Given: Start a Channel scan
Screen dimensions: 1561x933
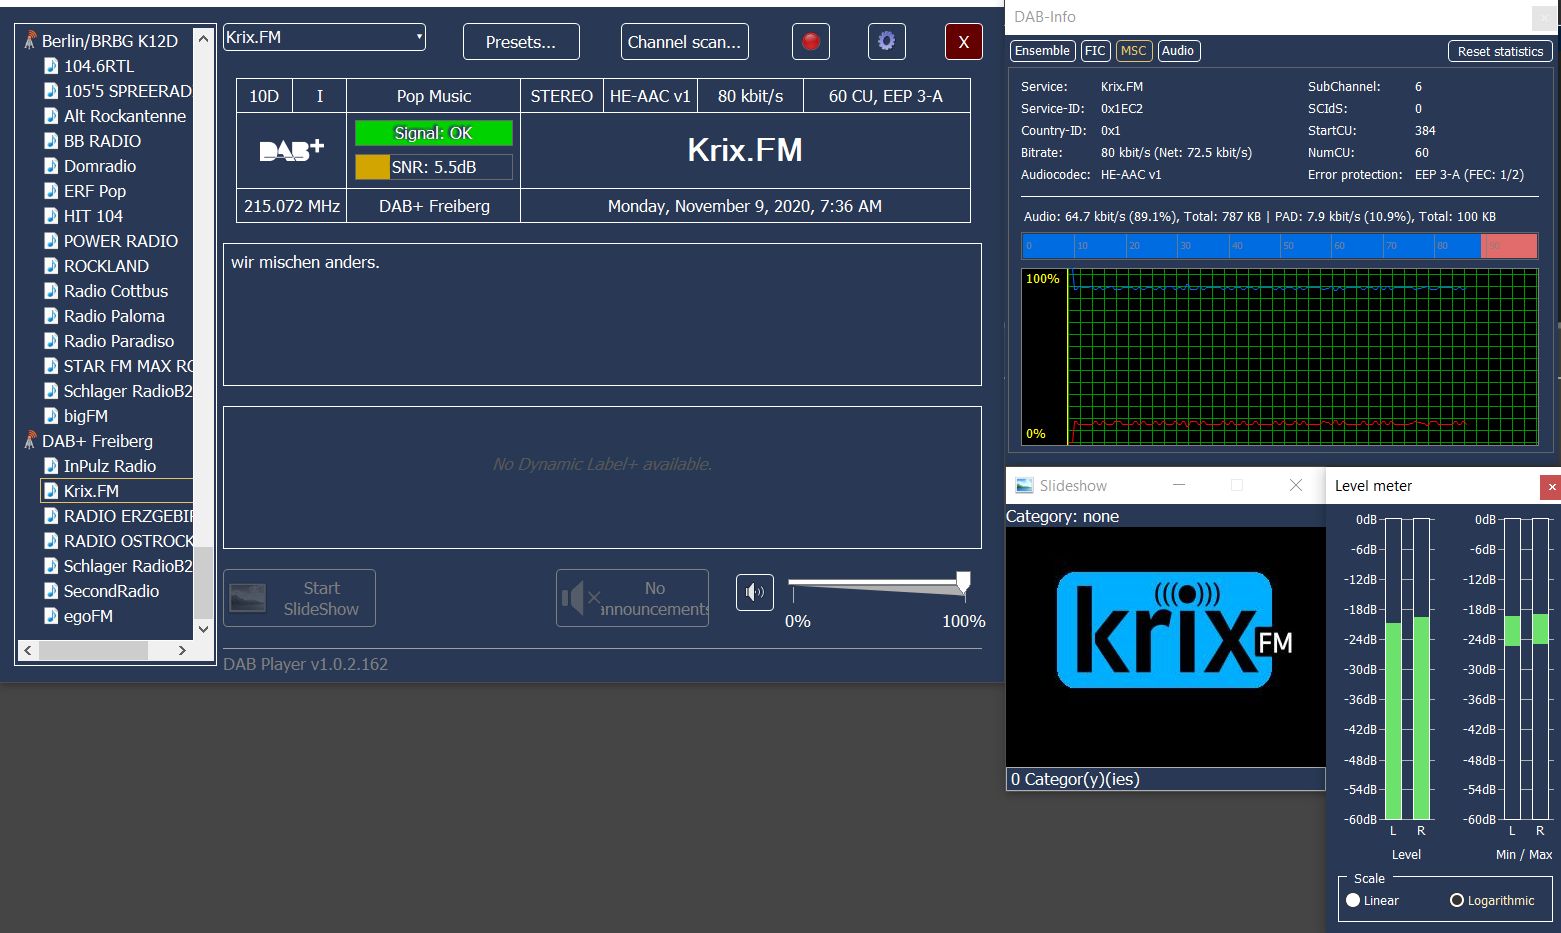Looking at the screenshot, I should click(684, 42).
